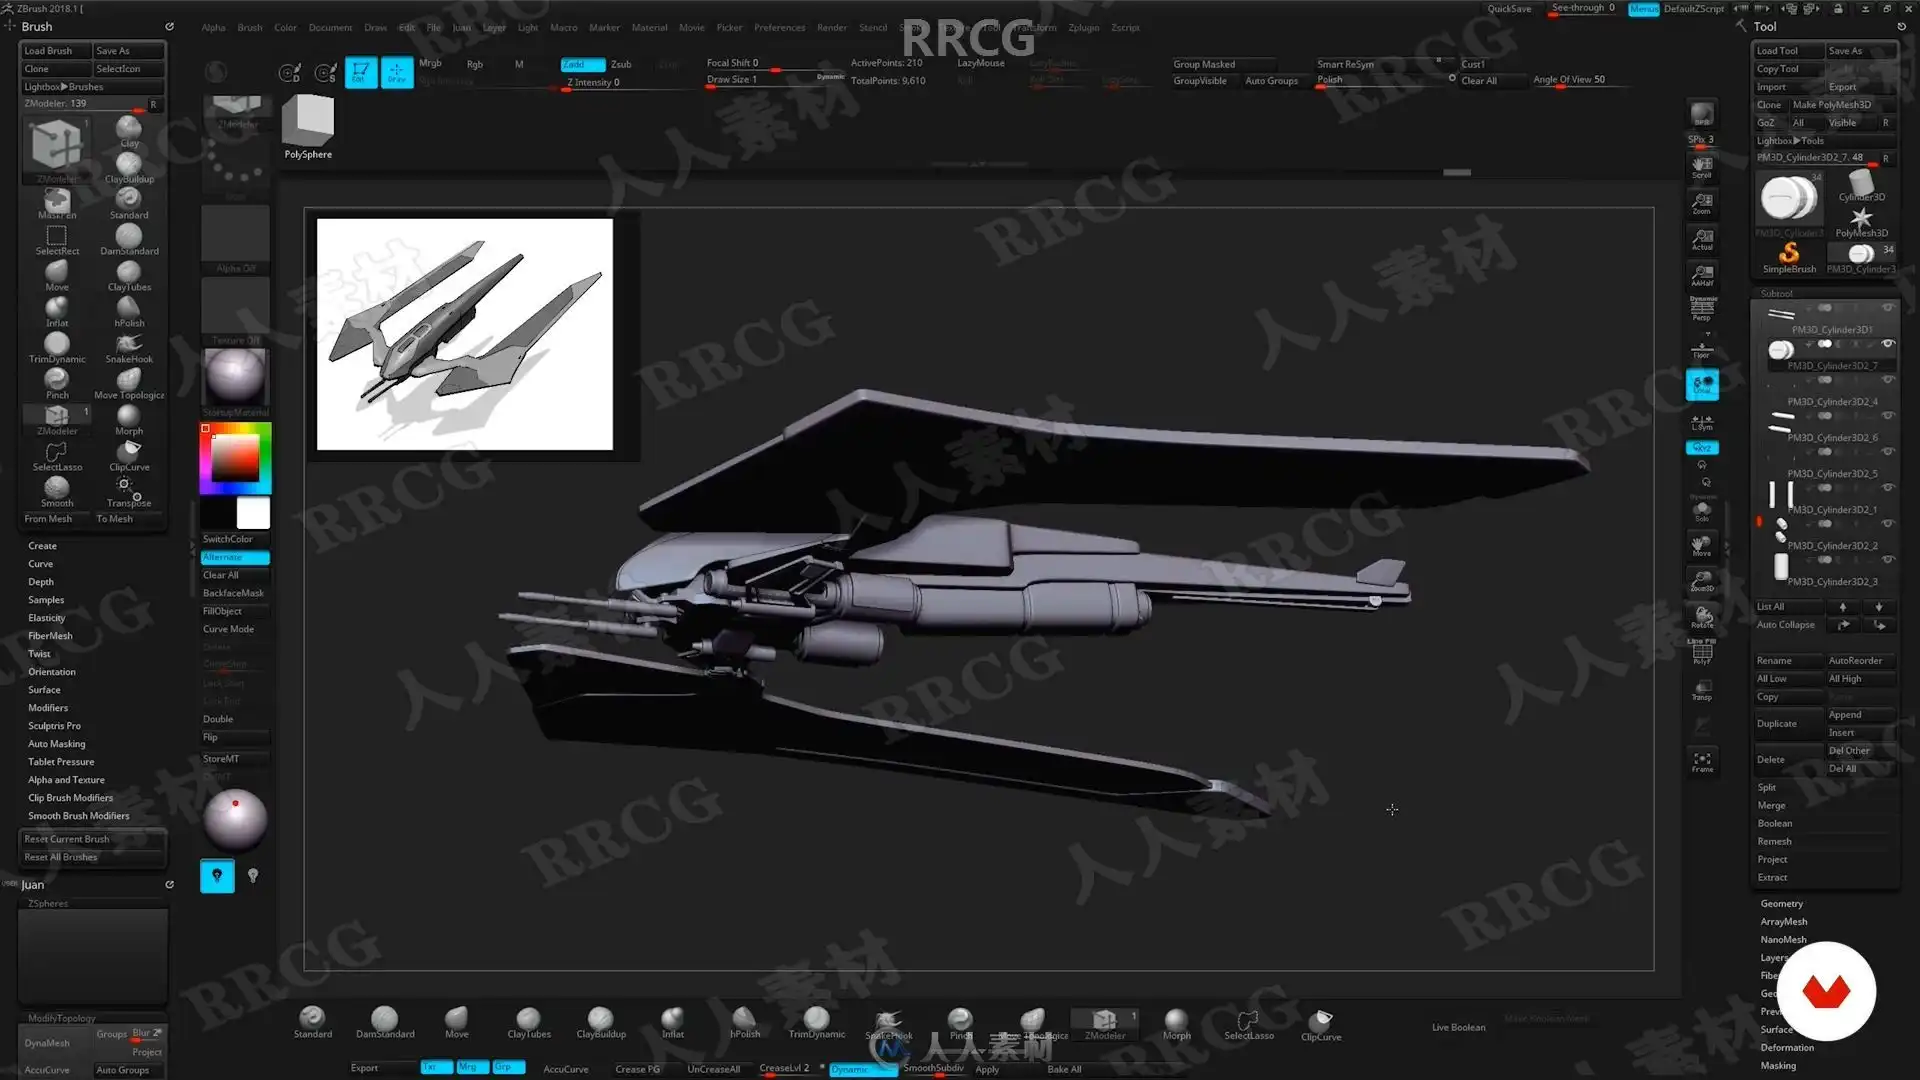The height and width of the screenshot is (1080, 1920).
Task: Open the Render menu
Action: [x=831, y=28]
